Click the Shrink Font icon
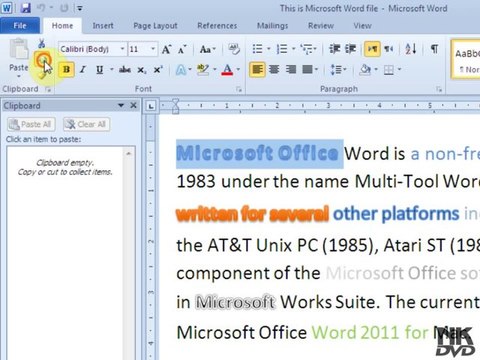The height and width of the screenshot is (360, 480). pos(182,50)
